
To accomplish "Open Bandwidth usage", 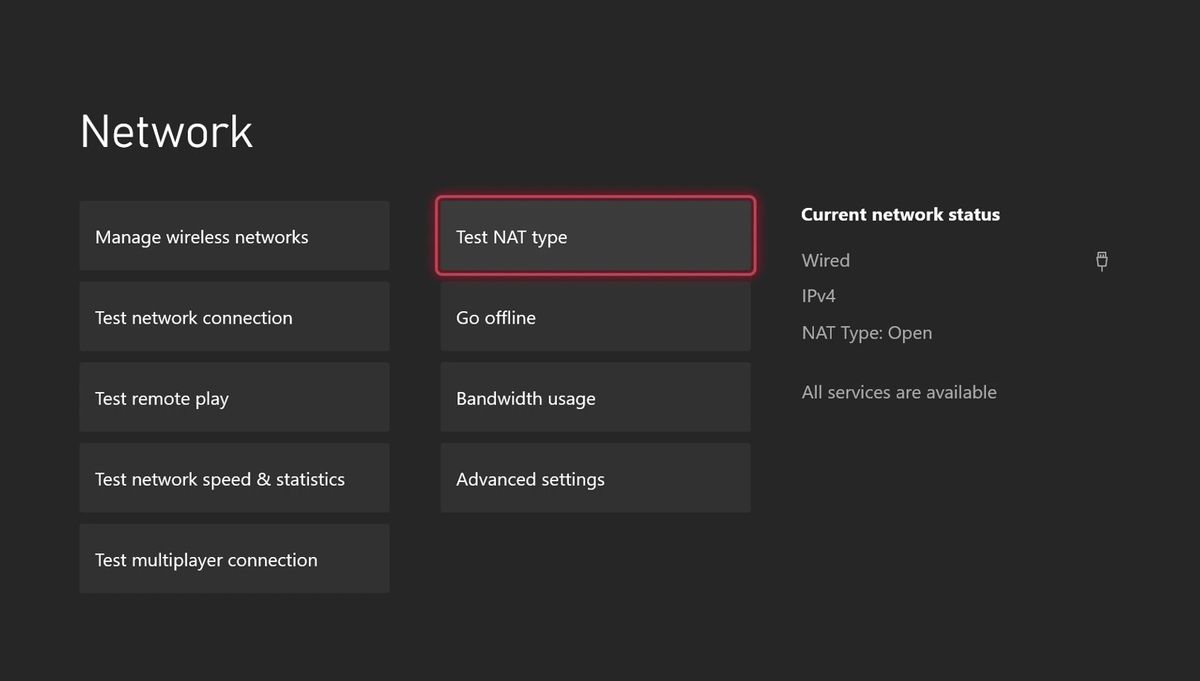I will pos(595,397).
